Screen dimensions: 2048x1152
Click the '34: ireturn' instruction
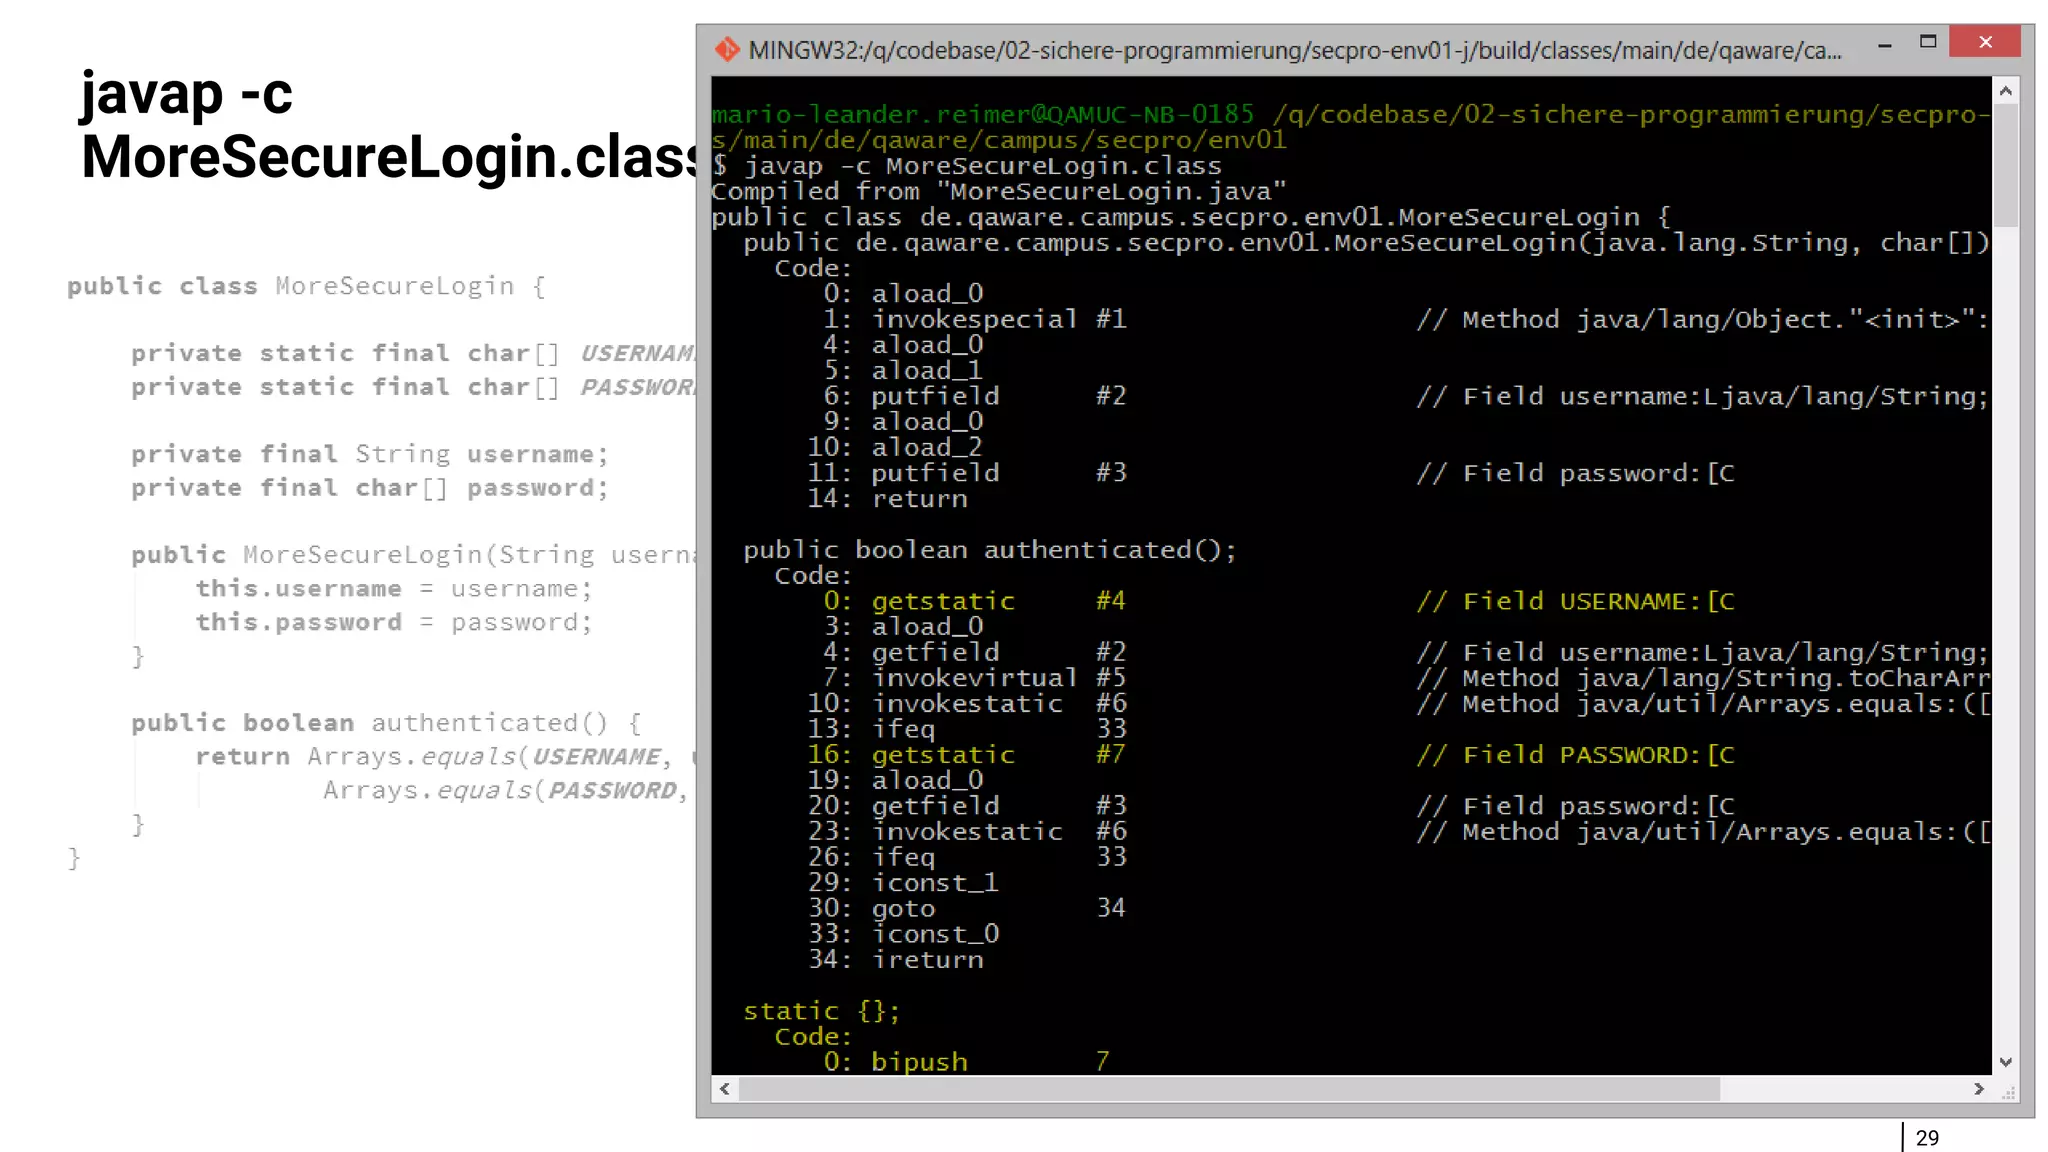895,959
